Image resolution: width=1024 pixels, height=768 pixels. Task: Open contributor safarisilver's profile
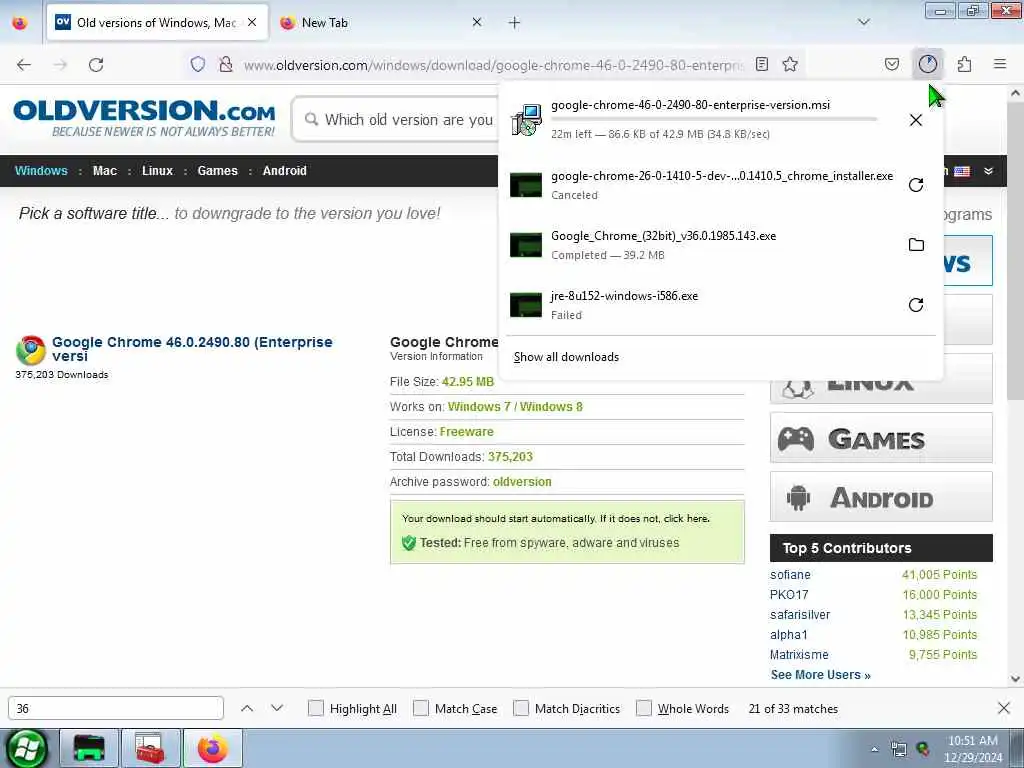tap(800, 615)
